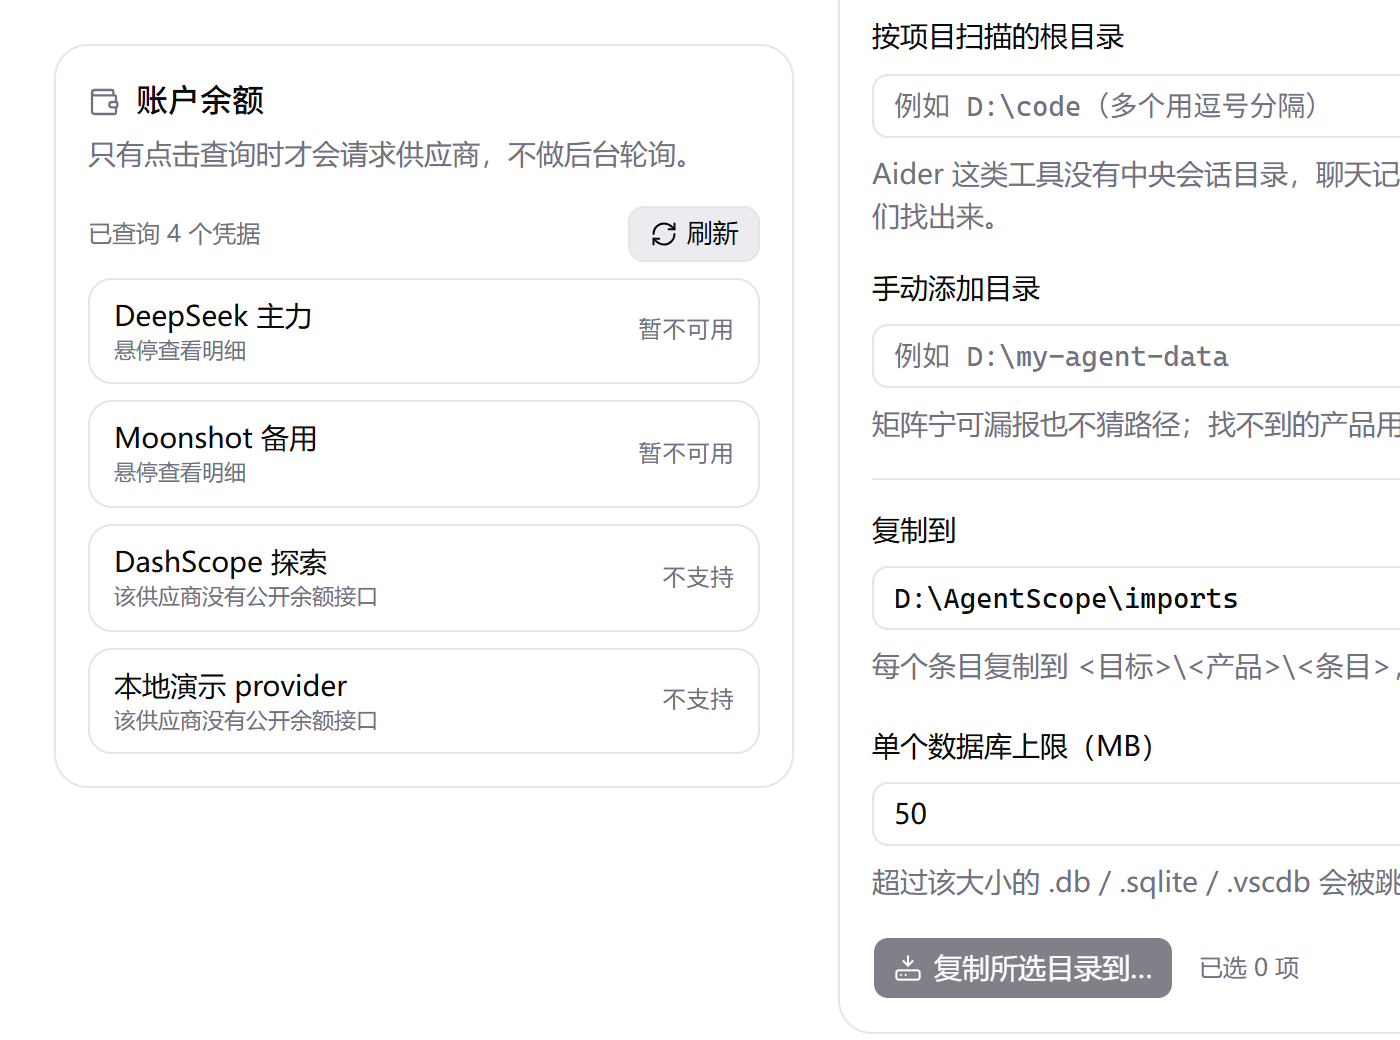Open the DeepSeek 主力 credential card

424,331
